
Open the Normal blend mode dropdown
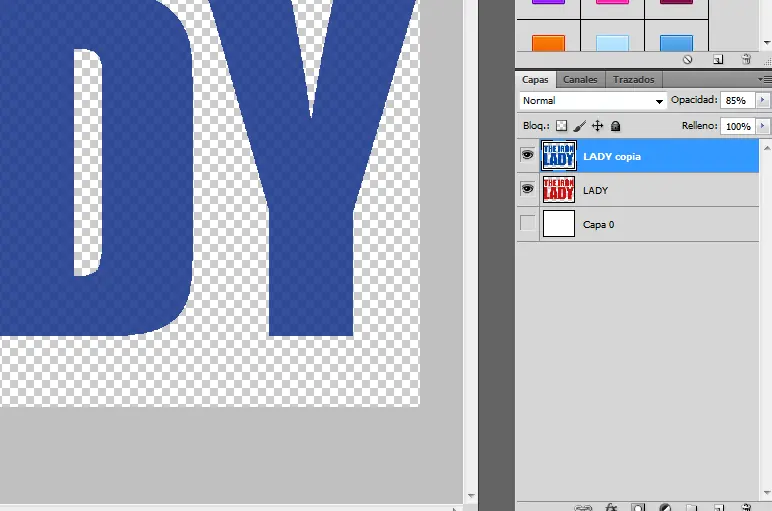click(593, 101)
